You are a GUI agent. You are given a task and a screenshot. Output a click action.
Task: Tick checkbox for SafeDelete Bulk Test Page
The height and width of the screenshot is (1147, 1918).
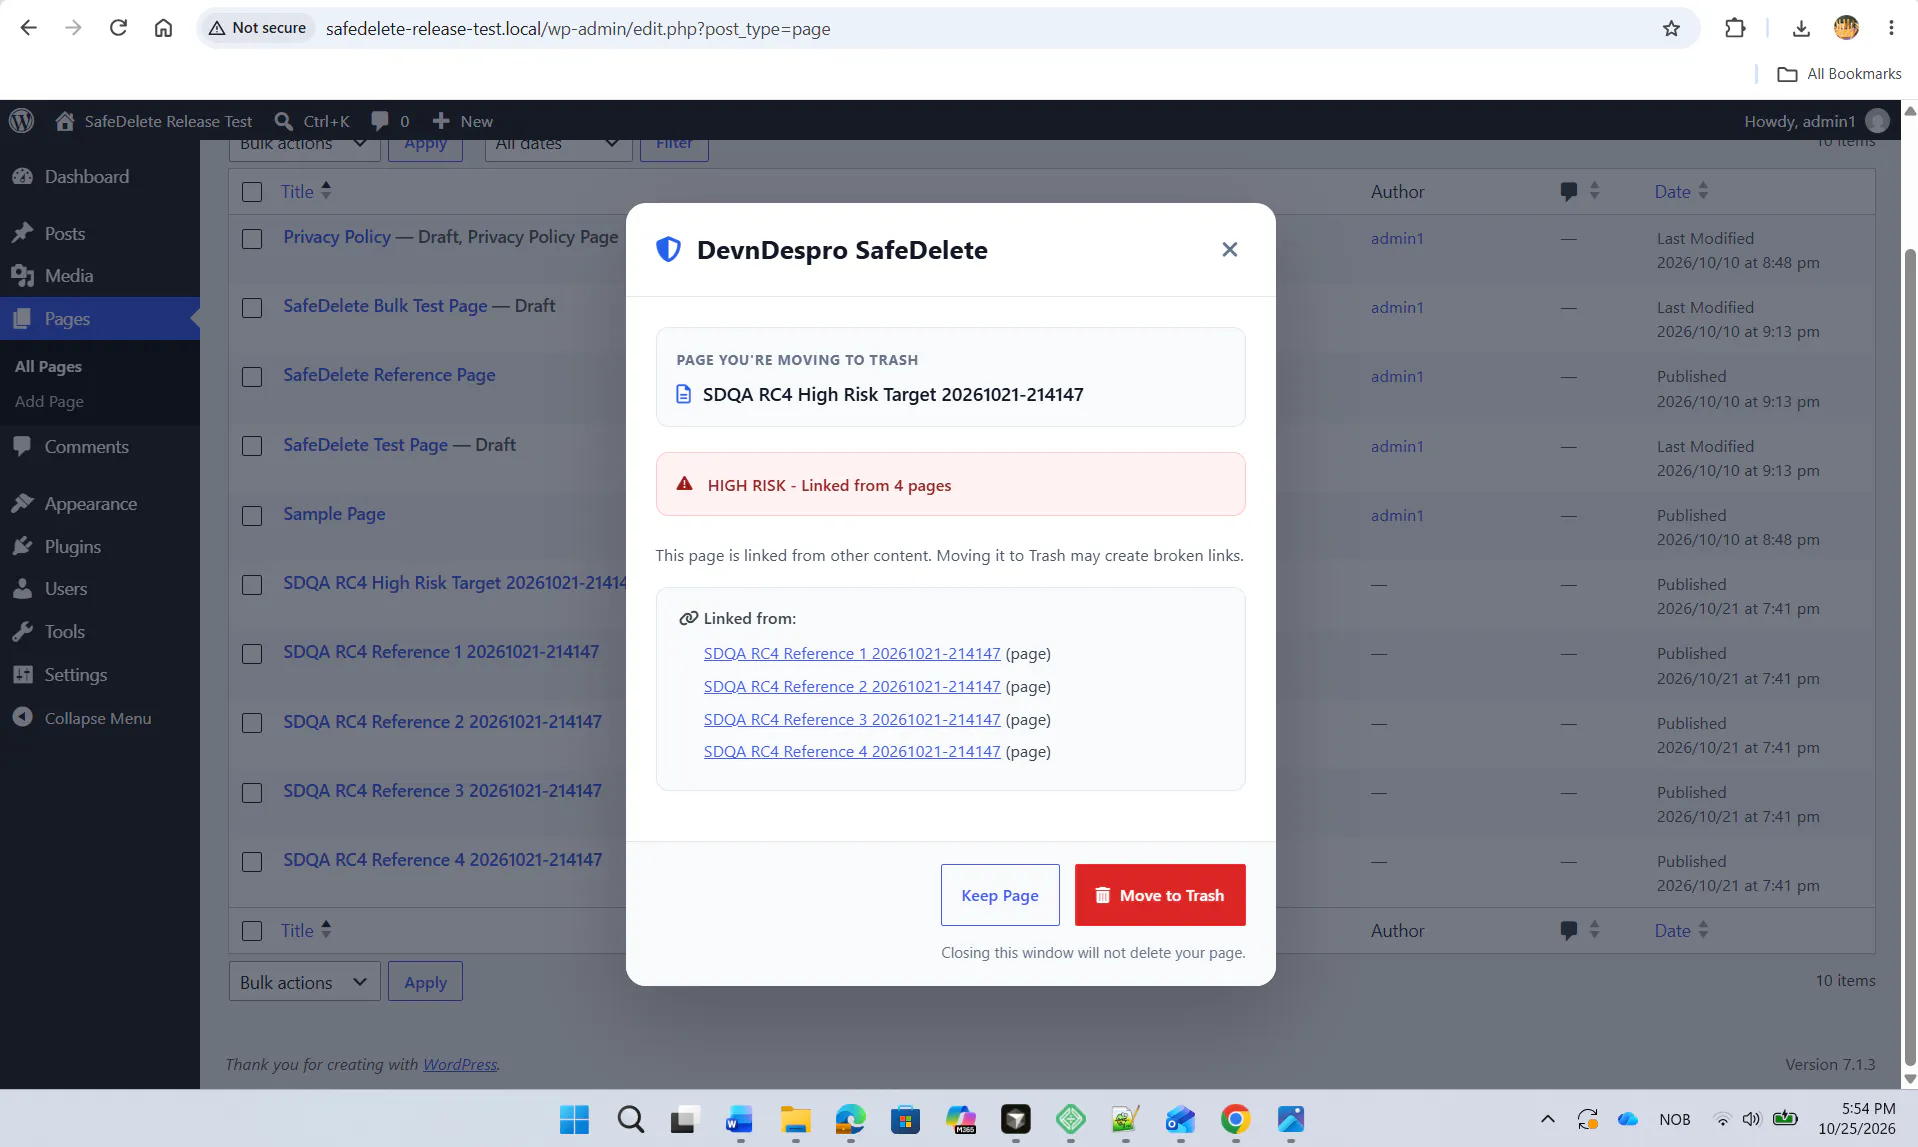pyautogui.click(x=252, y=308)
